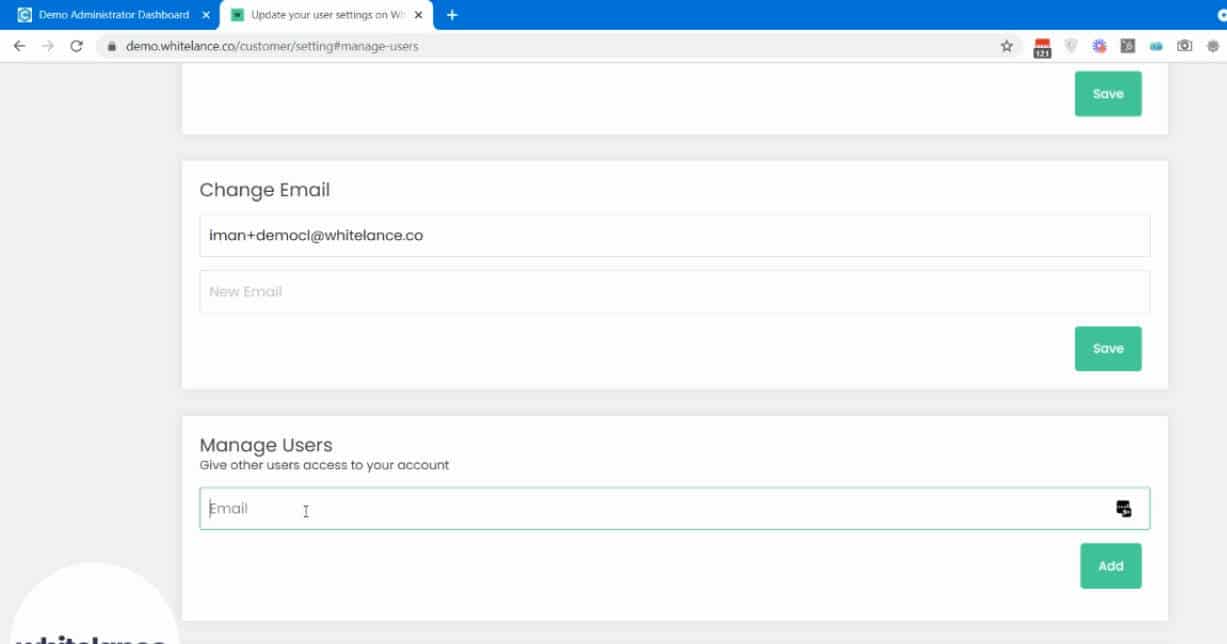Screen dimensions: 1227x644
Task: Open the red calendar extension showing 121
Action: click(x=1042, y=47)
